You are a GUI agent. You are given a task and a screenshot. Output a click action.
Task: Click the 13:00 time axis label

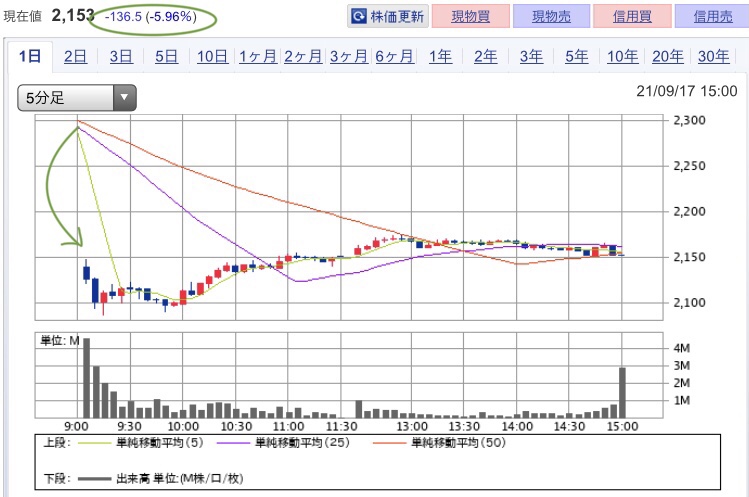[412, 426]
